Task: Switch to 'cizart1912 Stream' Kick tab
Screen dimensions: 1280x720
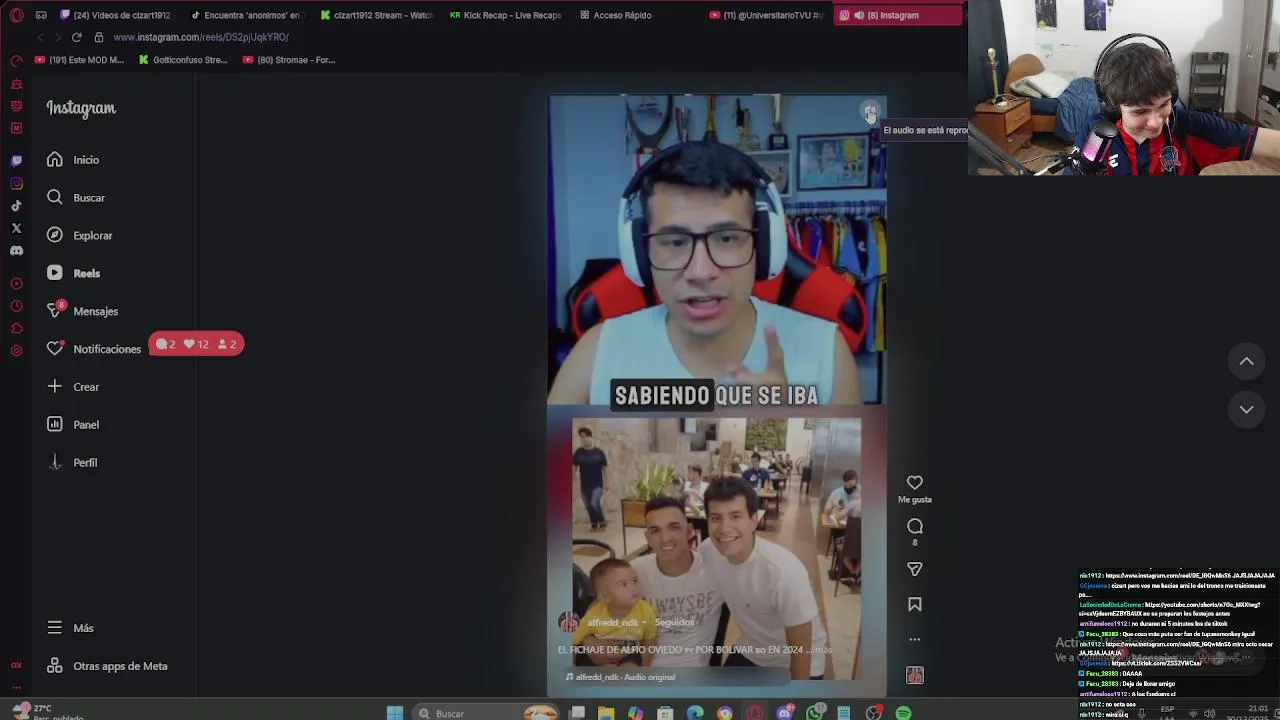Action: point(377,15)
